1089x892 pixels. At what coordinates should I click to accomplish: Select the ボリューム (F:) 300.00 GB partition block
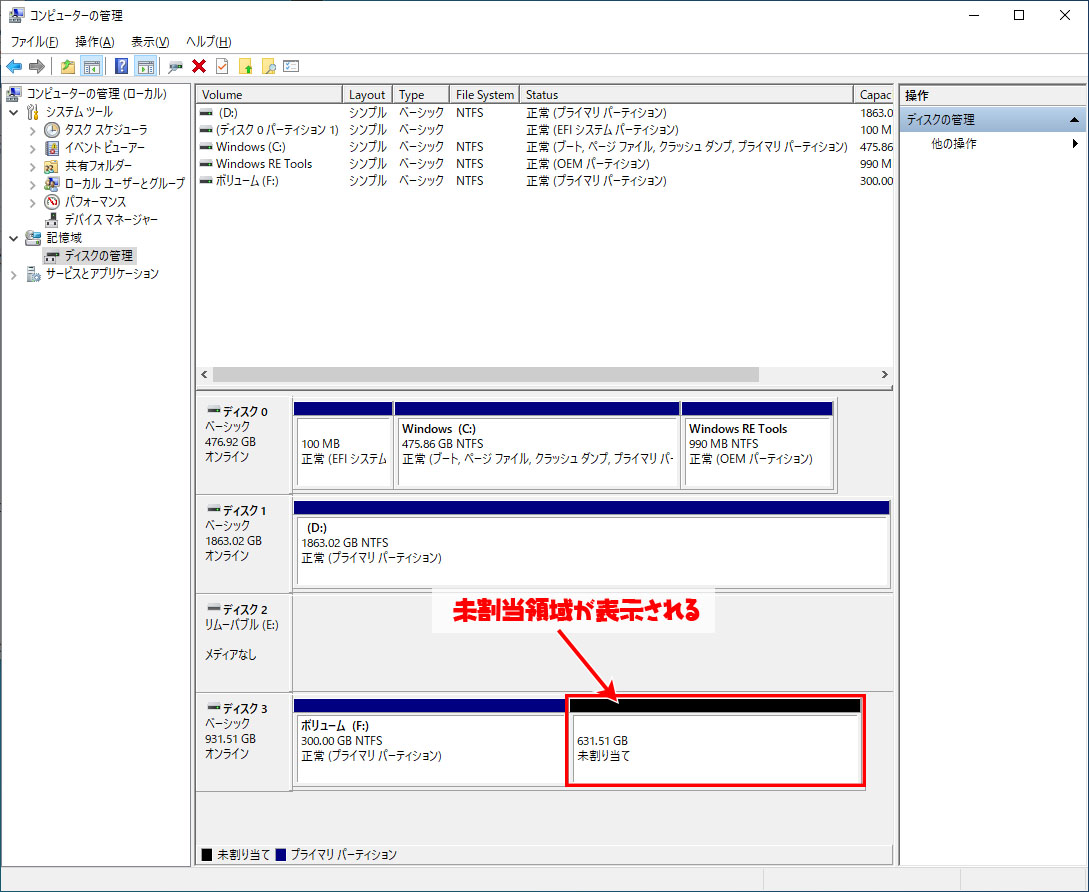click(x=430, y=742)
